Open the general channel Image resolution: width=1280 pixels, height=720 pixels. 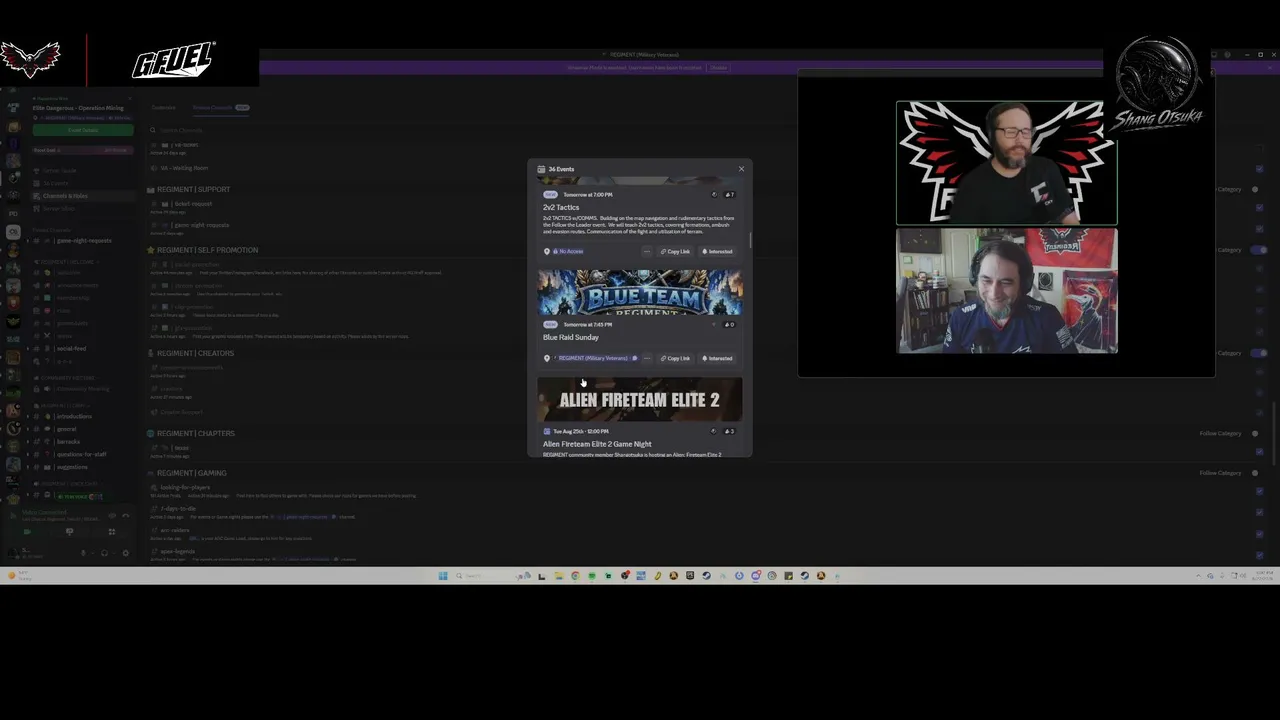pyautogui.click(x=66, y=429)
